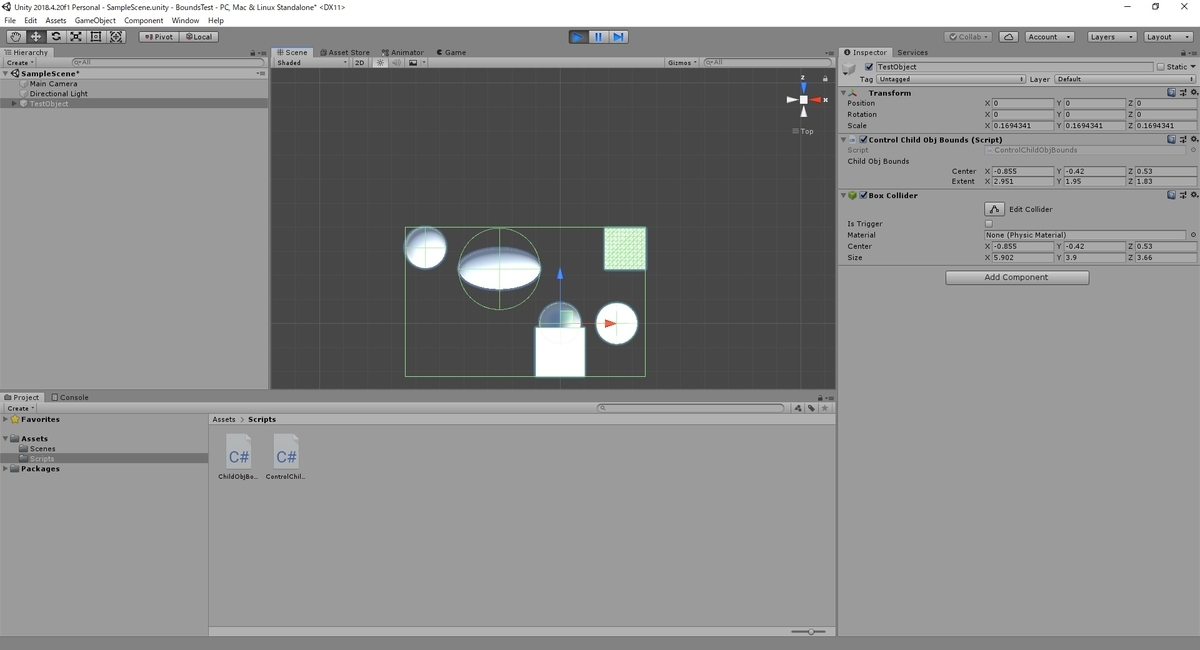This screenshot has width=1200, height=650.
Task: Open Box Collider help icon
Action: coord(1171,196)
